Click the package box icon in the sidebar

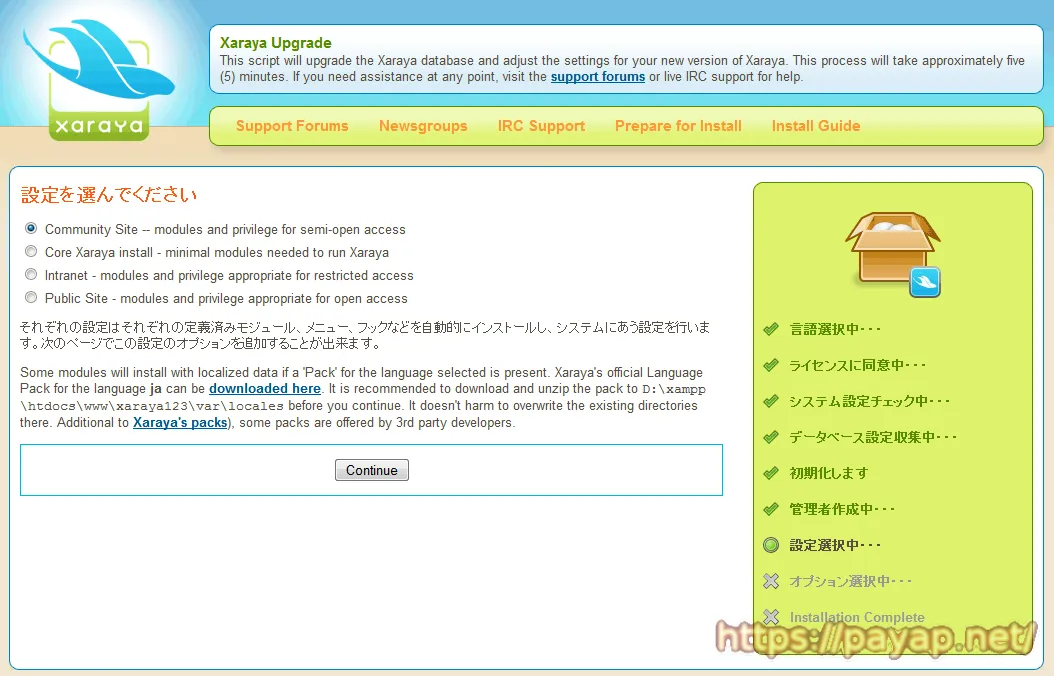[893, 250]
